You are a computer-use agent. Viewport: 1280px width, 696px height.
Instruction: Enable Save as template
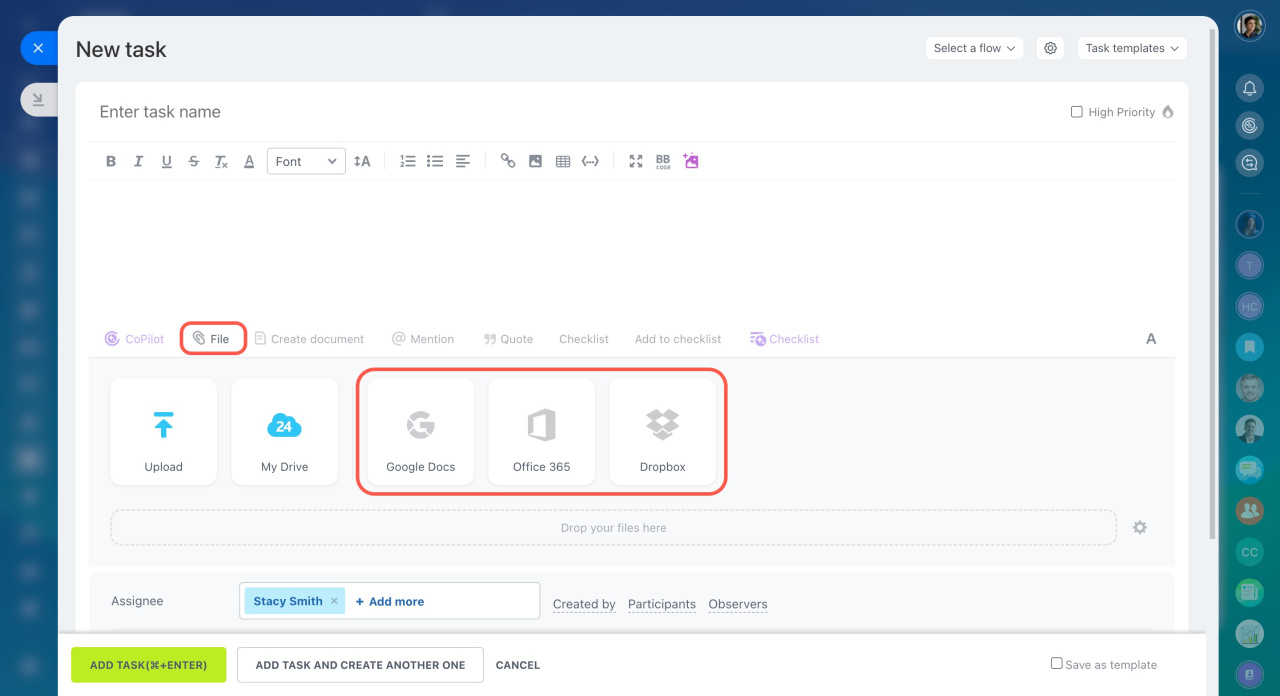pos(1056,663)
